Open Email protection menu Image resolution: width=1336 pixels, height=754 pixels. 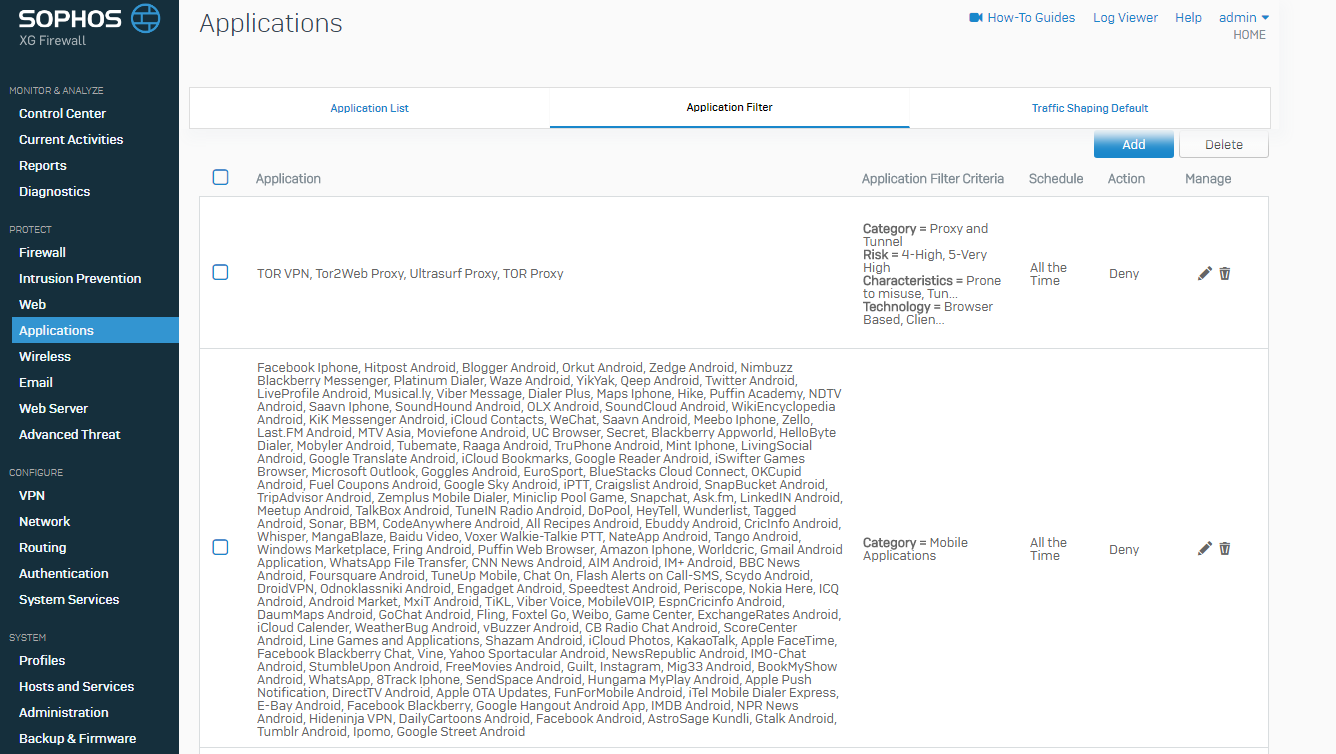coord(36,383)
